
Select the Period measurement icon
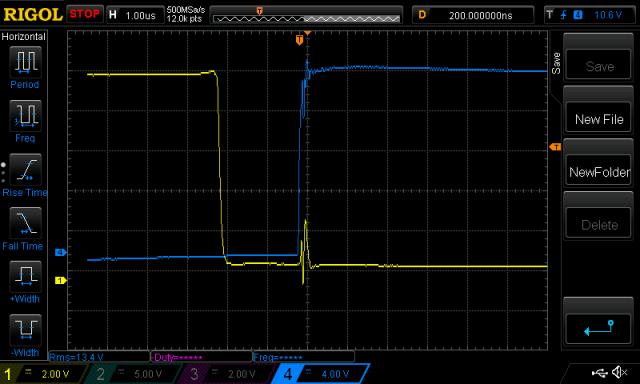click(x=25, y=62)
